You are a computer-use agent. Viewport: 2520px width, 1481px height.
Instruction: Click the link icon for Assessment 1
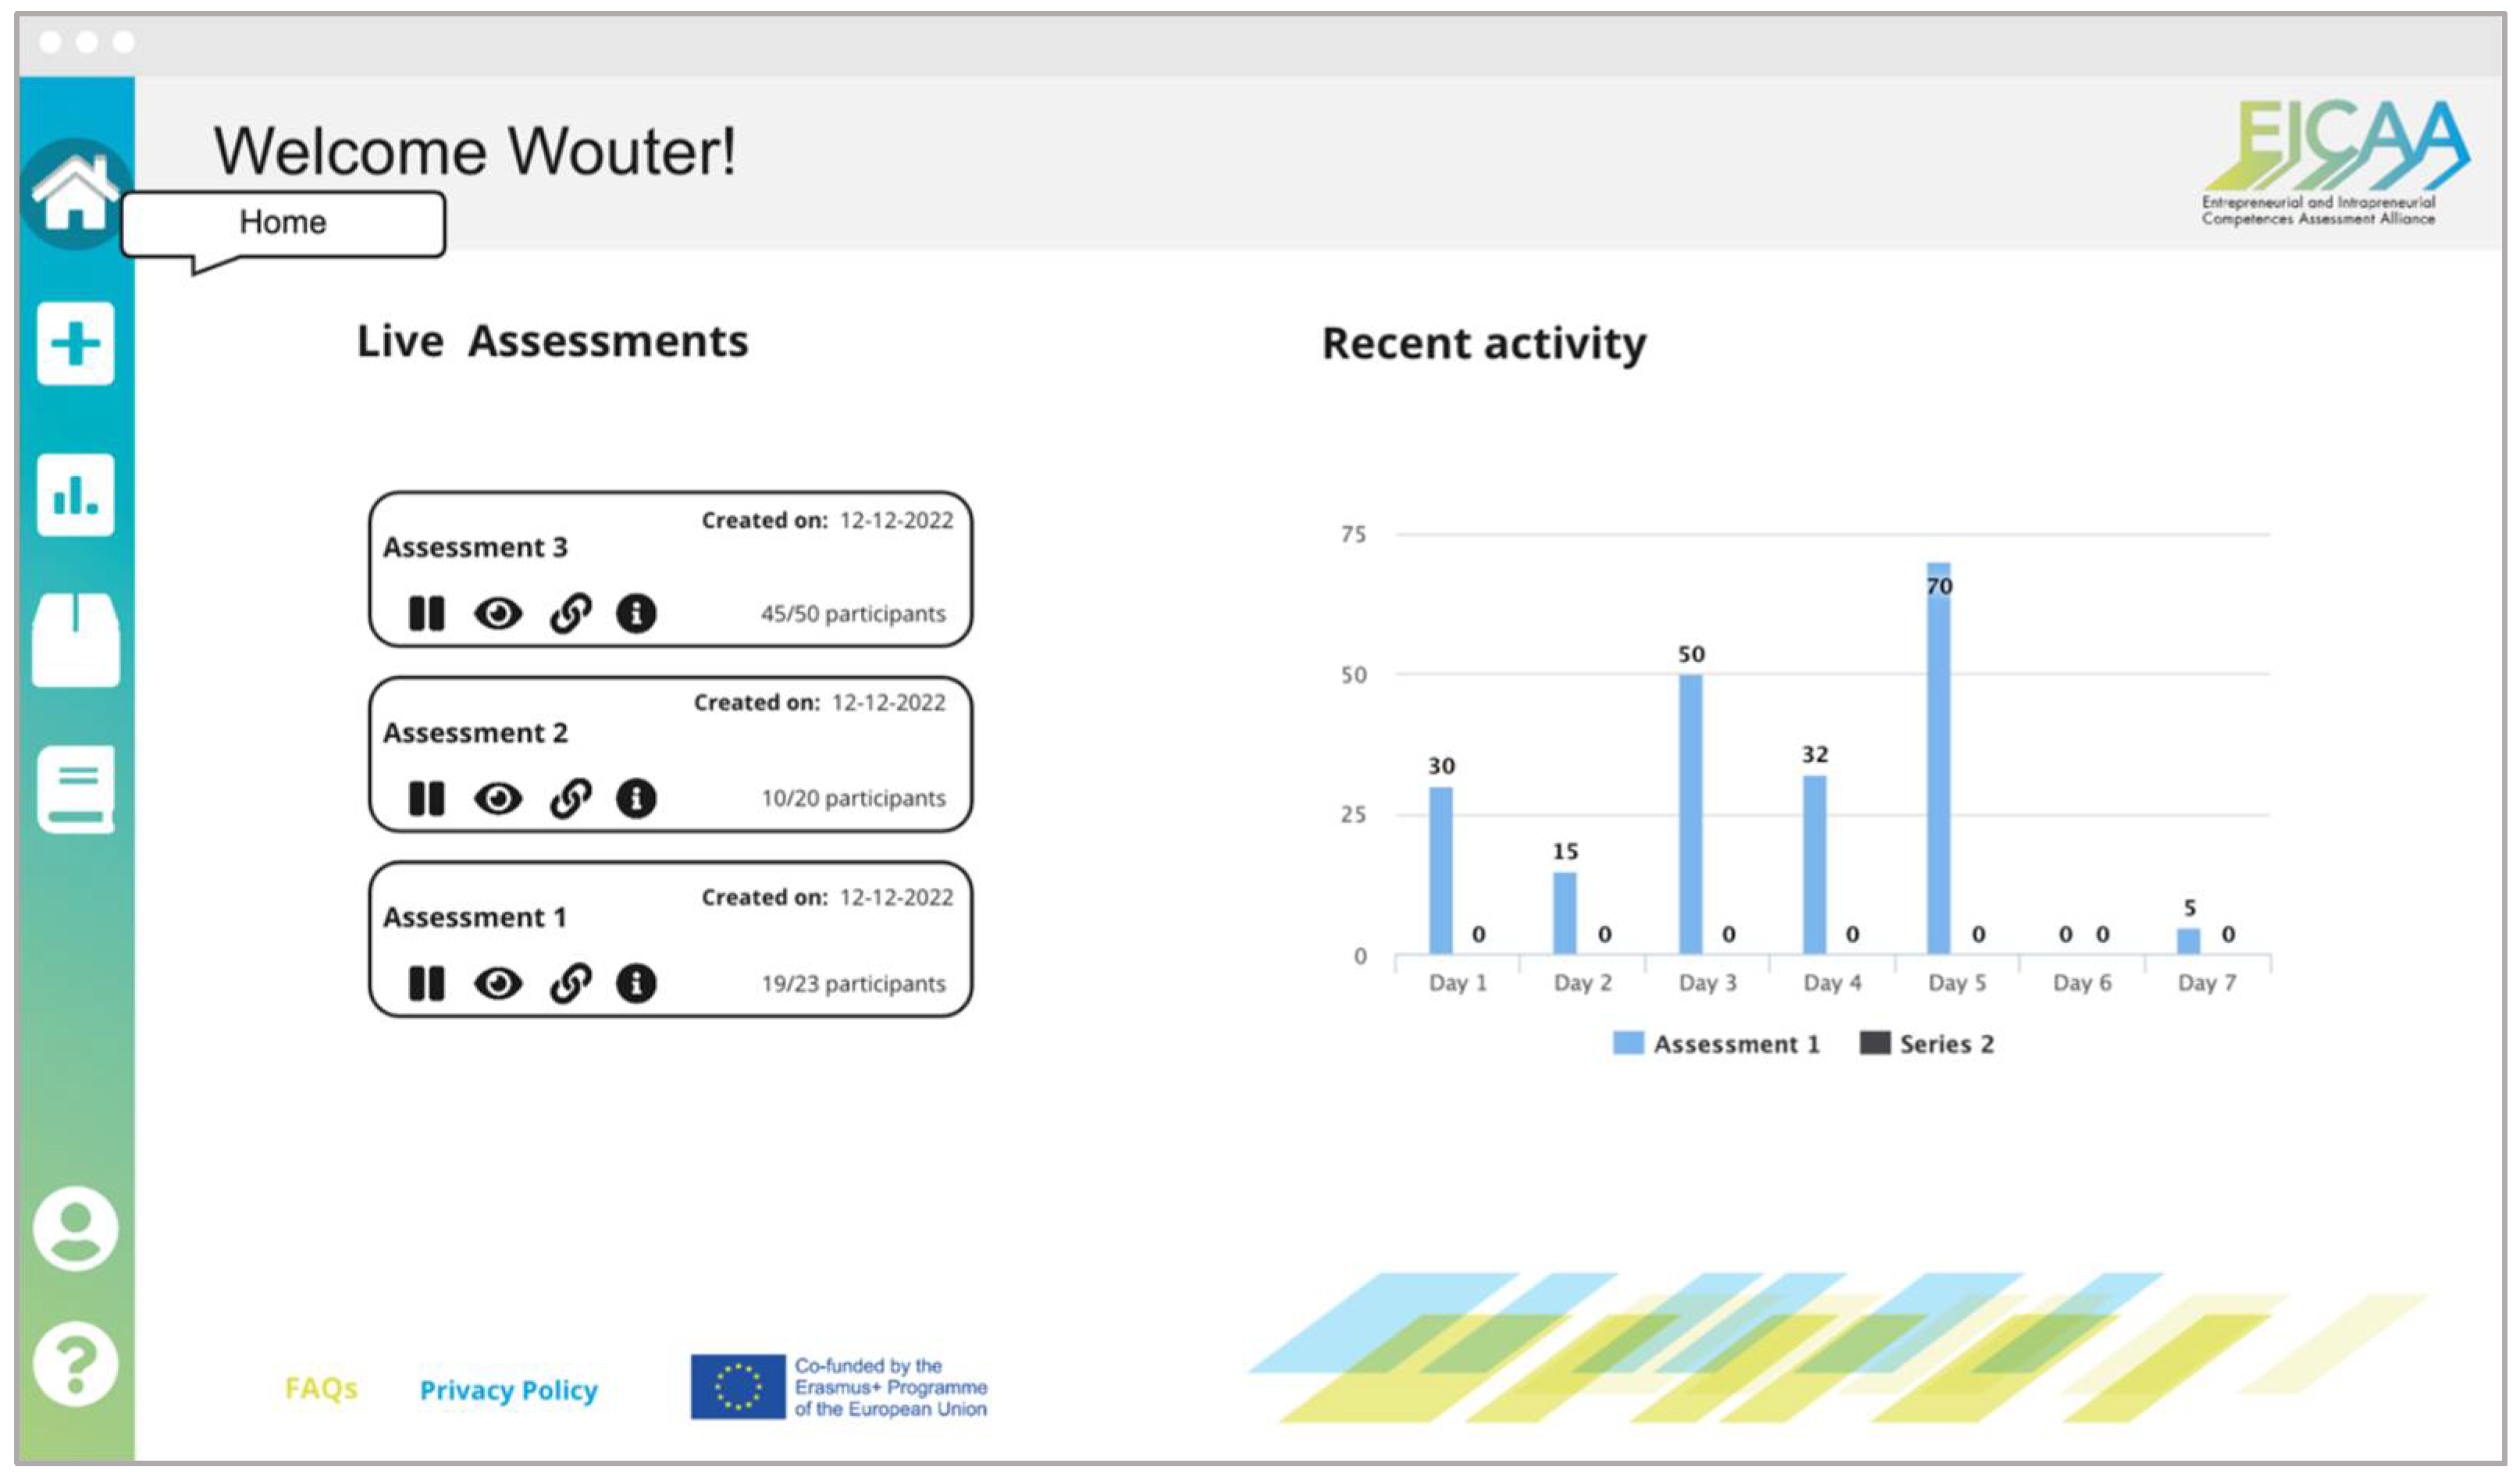pos(570,983)
